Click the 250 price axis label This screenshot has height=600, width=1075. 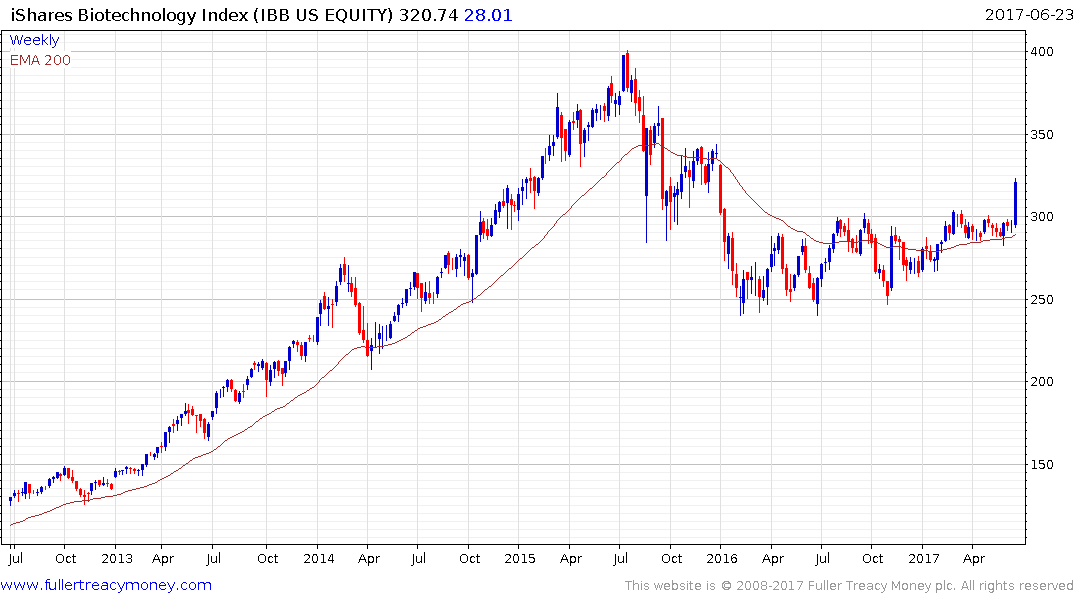pyautogui.click(x=1042, y=300)
